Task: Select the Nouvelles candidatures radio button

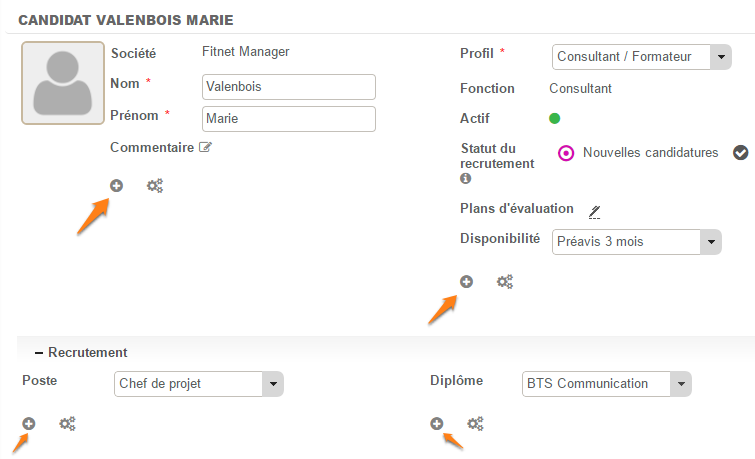Action: click(566, 153)
